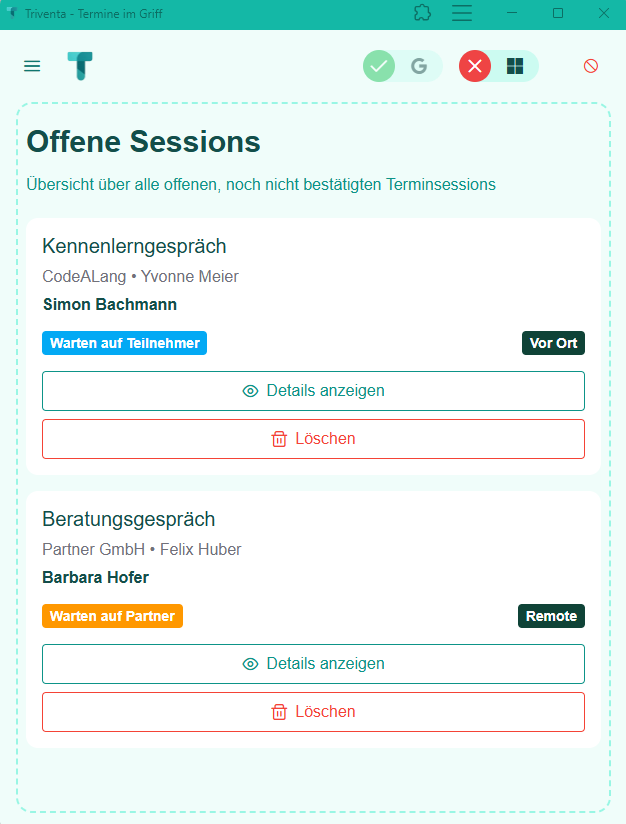The height and width of the screenshot is (824, 626).
Task: Toggle the Google calendar sync status
Action: pos(402,66)
